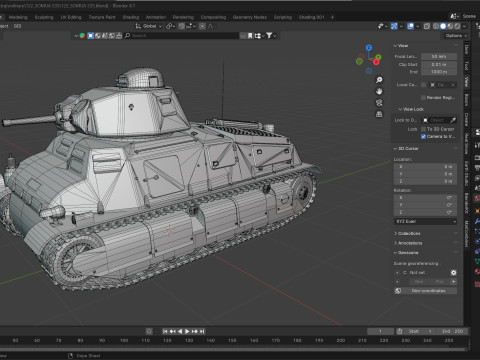Toggle perspective/orthographic grid icon
480x360 pixels.
point(379,114)
